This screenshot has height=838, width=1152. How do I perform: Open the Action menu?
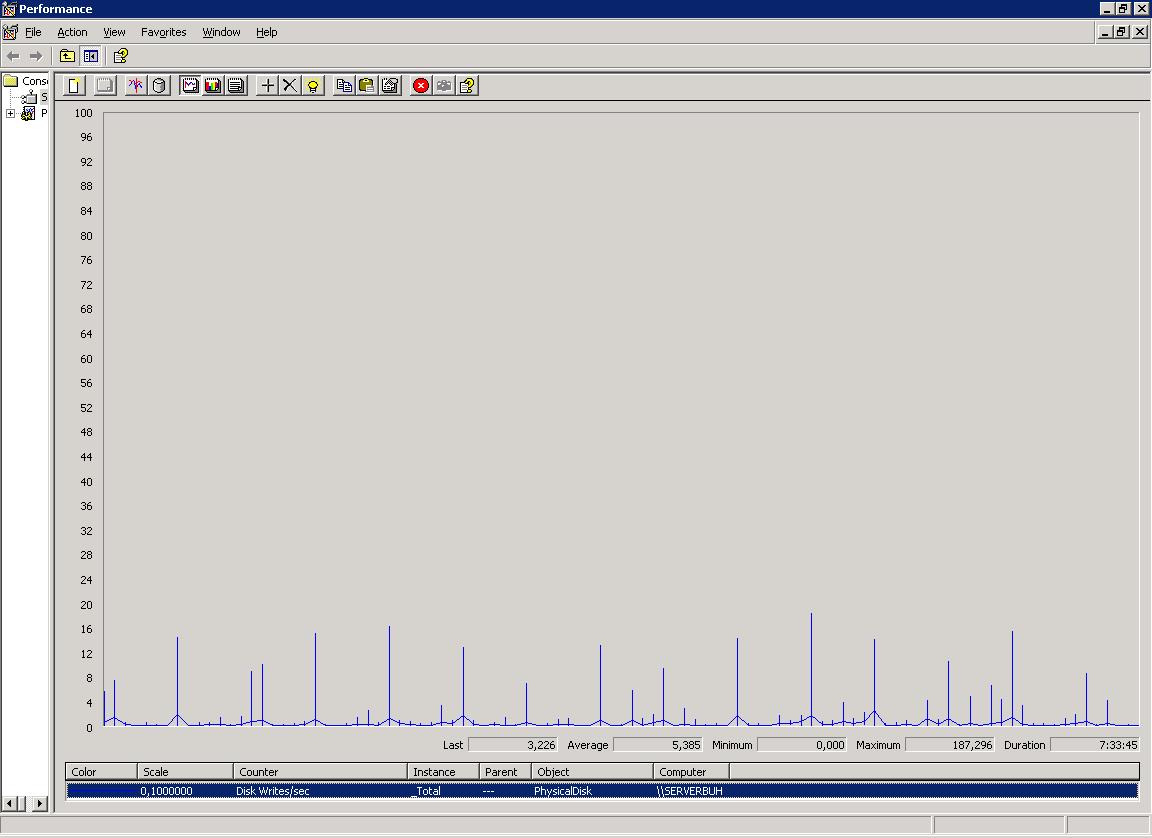click(x=72, y=32)
